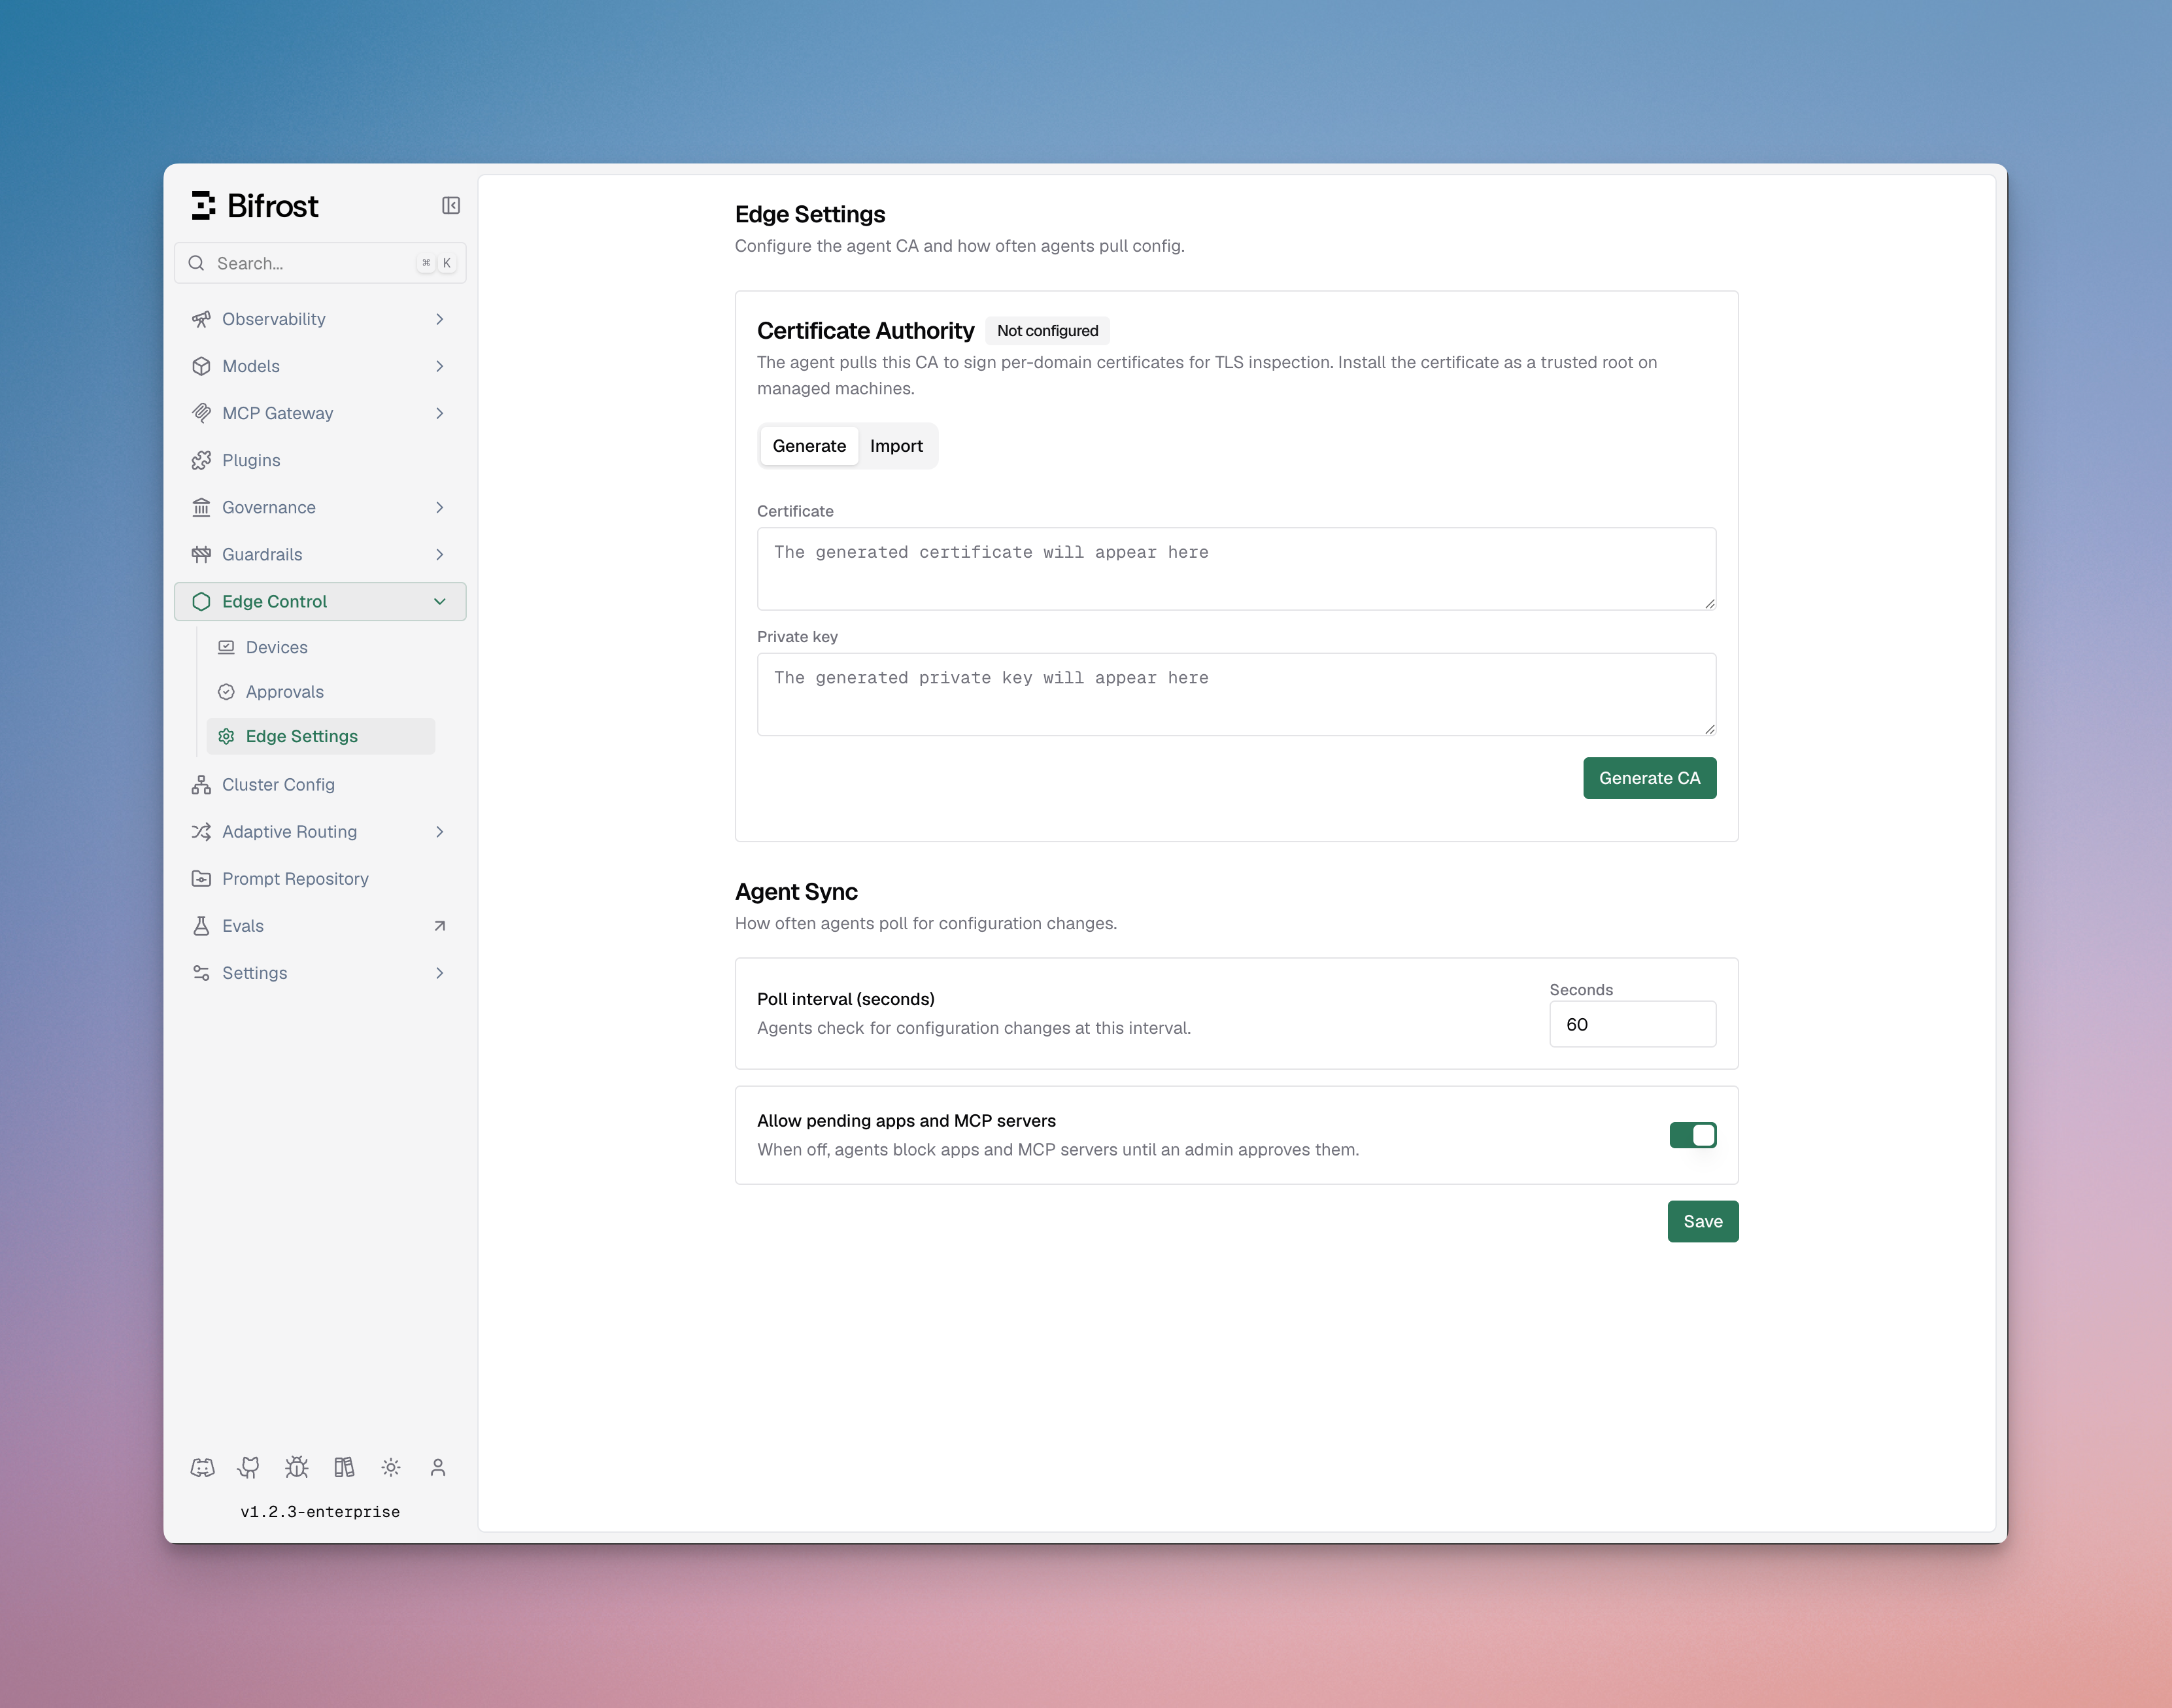
Task: Click the Private key textarea resize handle
Action: [x=1710, y=729]
